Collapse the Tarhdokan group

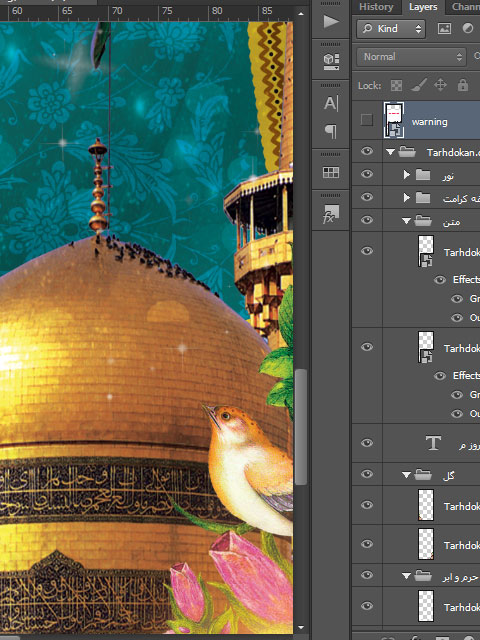(390, 152)
